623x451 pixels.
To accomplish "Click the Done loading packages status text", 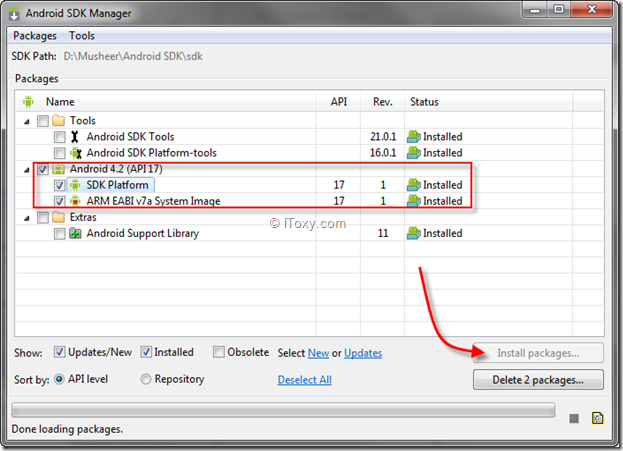I will point(67,429).
